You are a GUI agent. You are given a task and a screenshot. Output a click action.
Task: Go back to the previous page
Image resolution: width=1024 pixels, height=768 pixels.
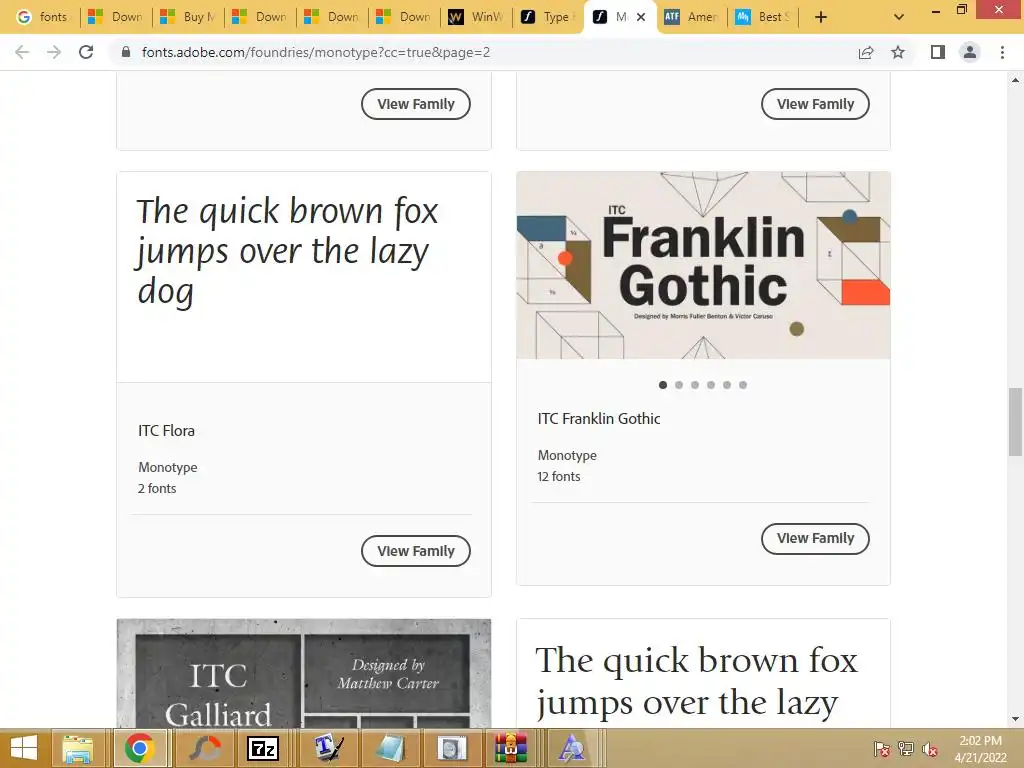coord(22,52)
